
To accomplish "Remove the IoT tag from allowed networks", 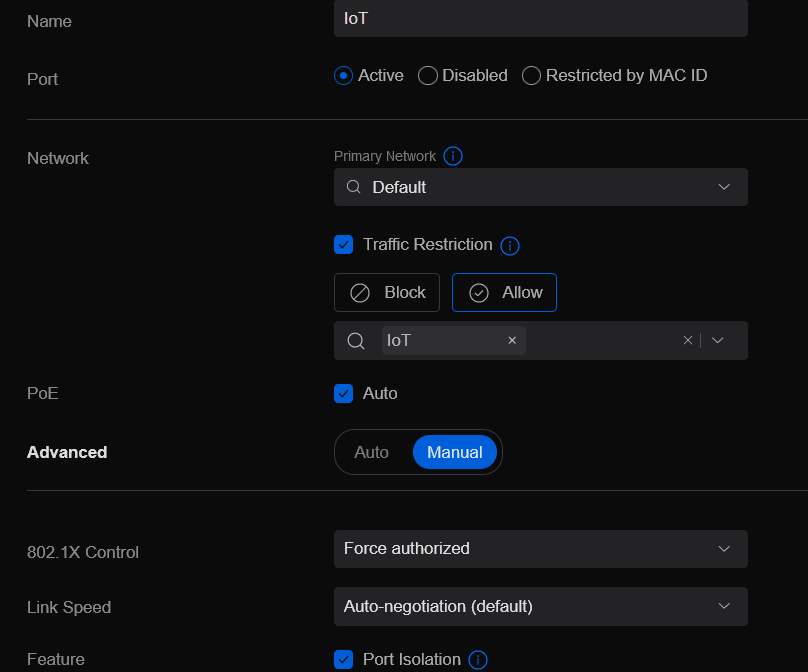I will point(512,340).
